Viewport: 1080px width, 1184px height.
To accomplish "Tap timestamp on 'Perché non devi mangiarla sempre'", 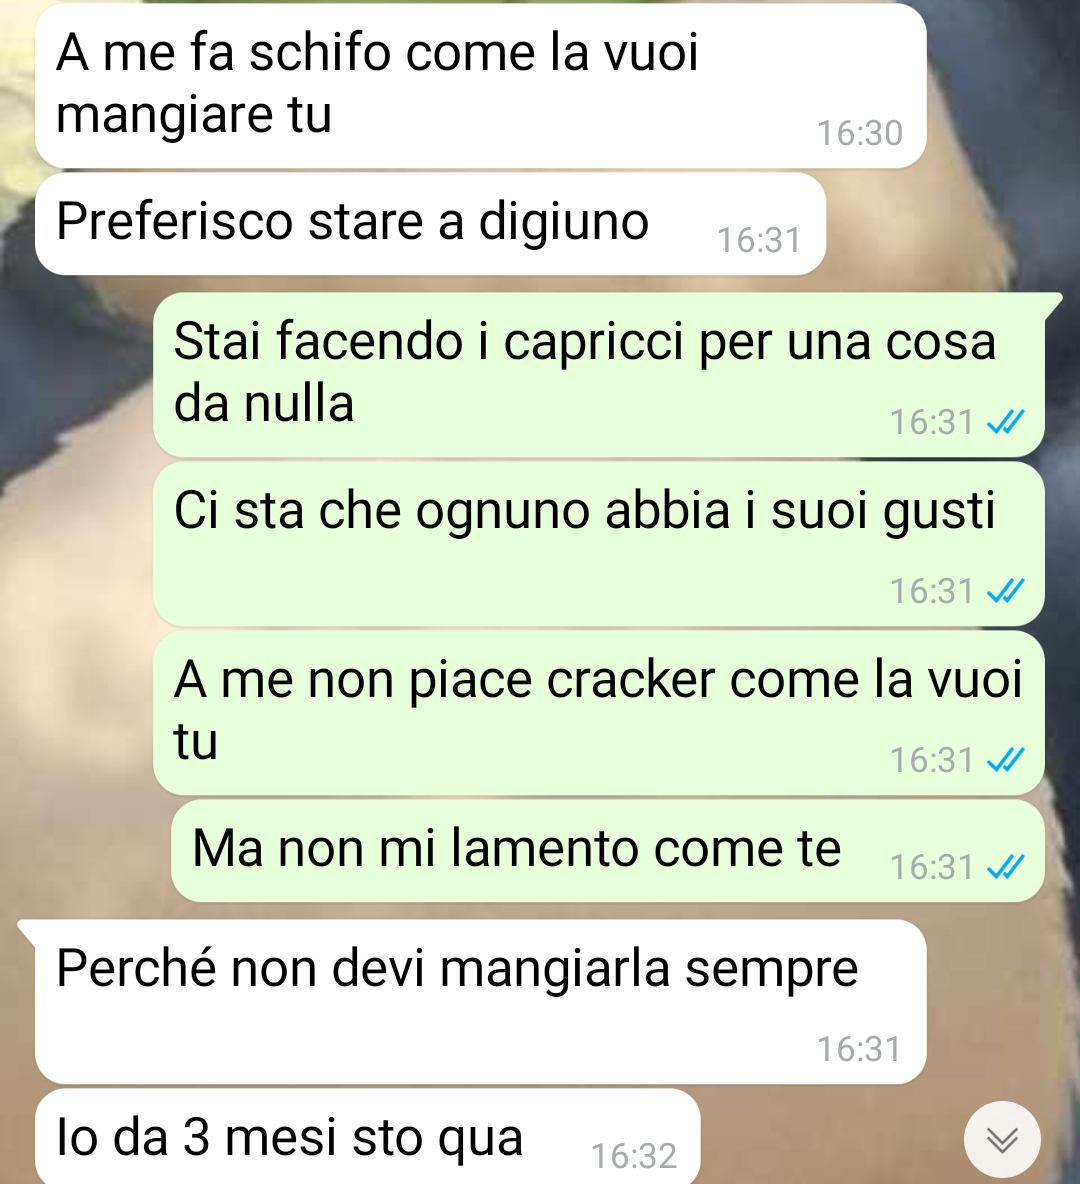I will click(859, 1050).
